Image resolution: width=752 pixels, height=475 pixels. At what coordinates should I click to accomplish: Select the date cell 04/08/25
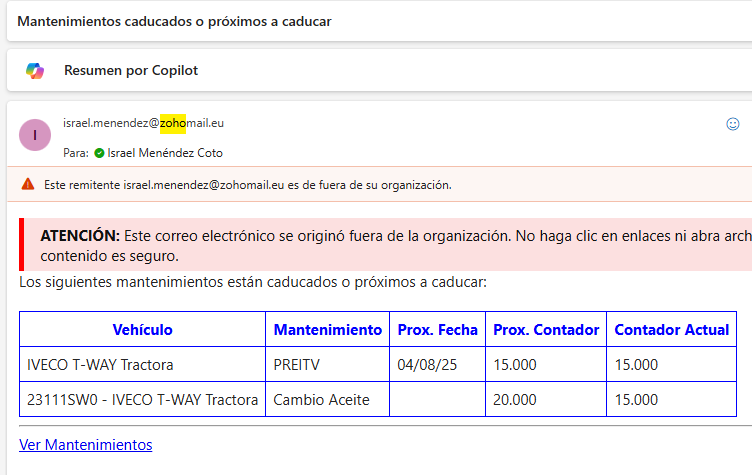tap(437, 365)
